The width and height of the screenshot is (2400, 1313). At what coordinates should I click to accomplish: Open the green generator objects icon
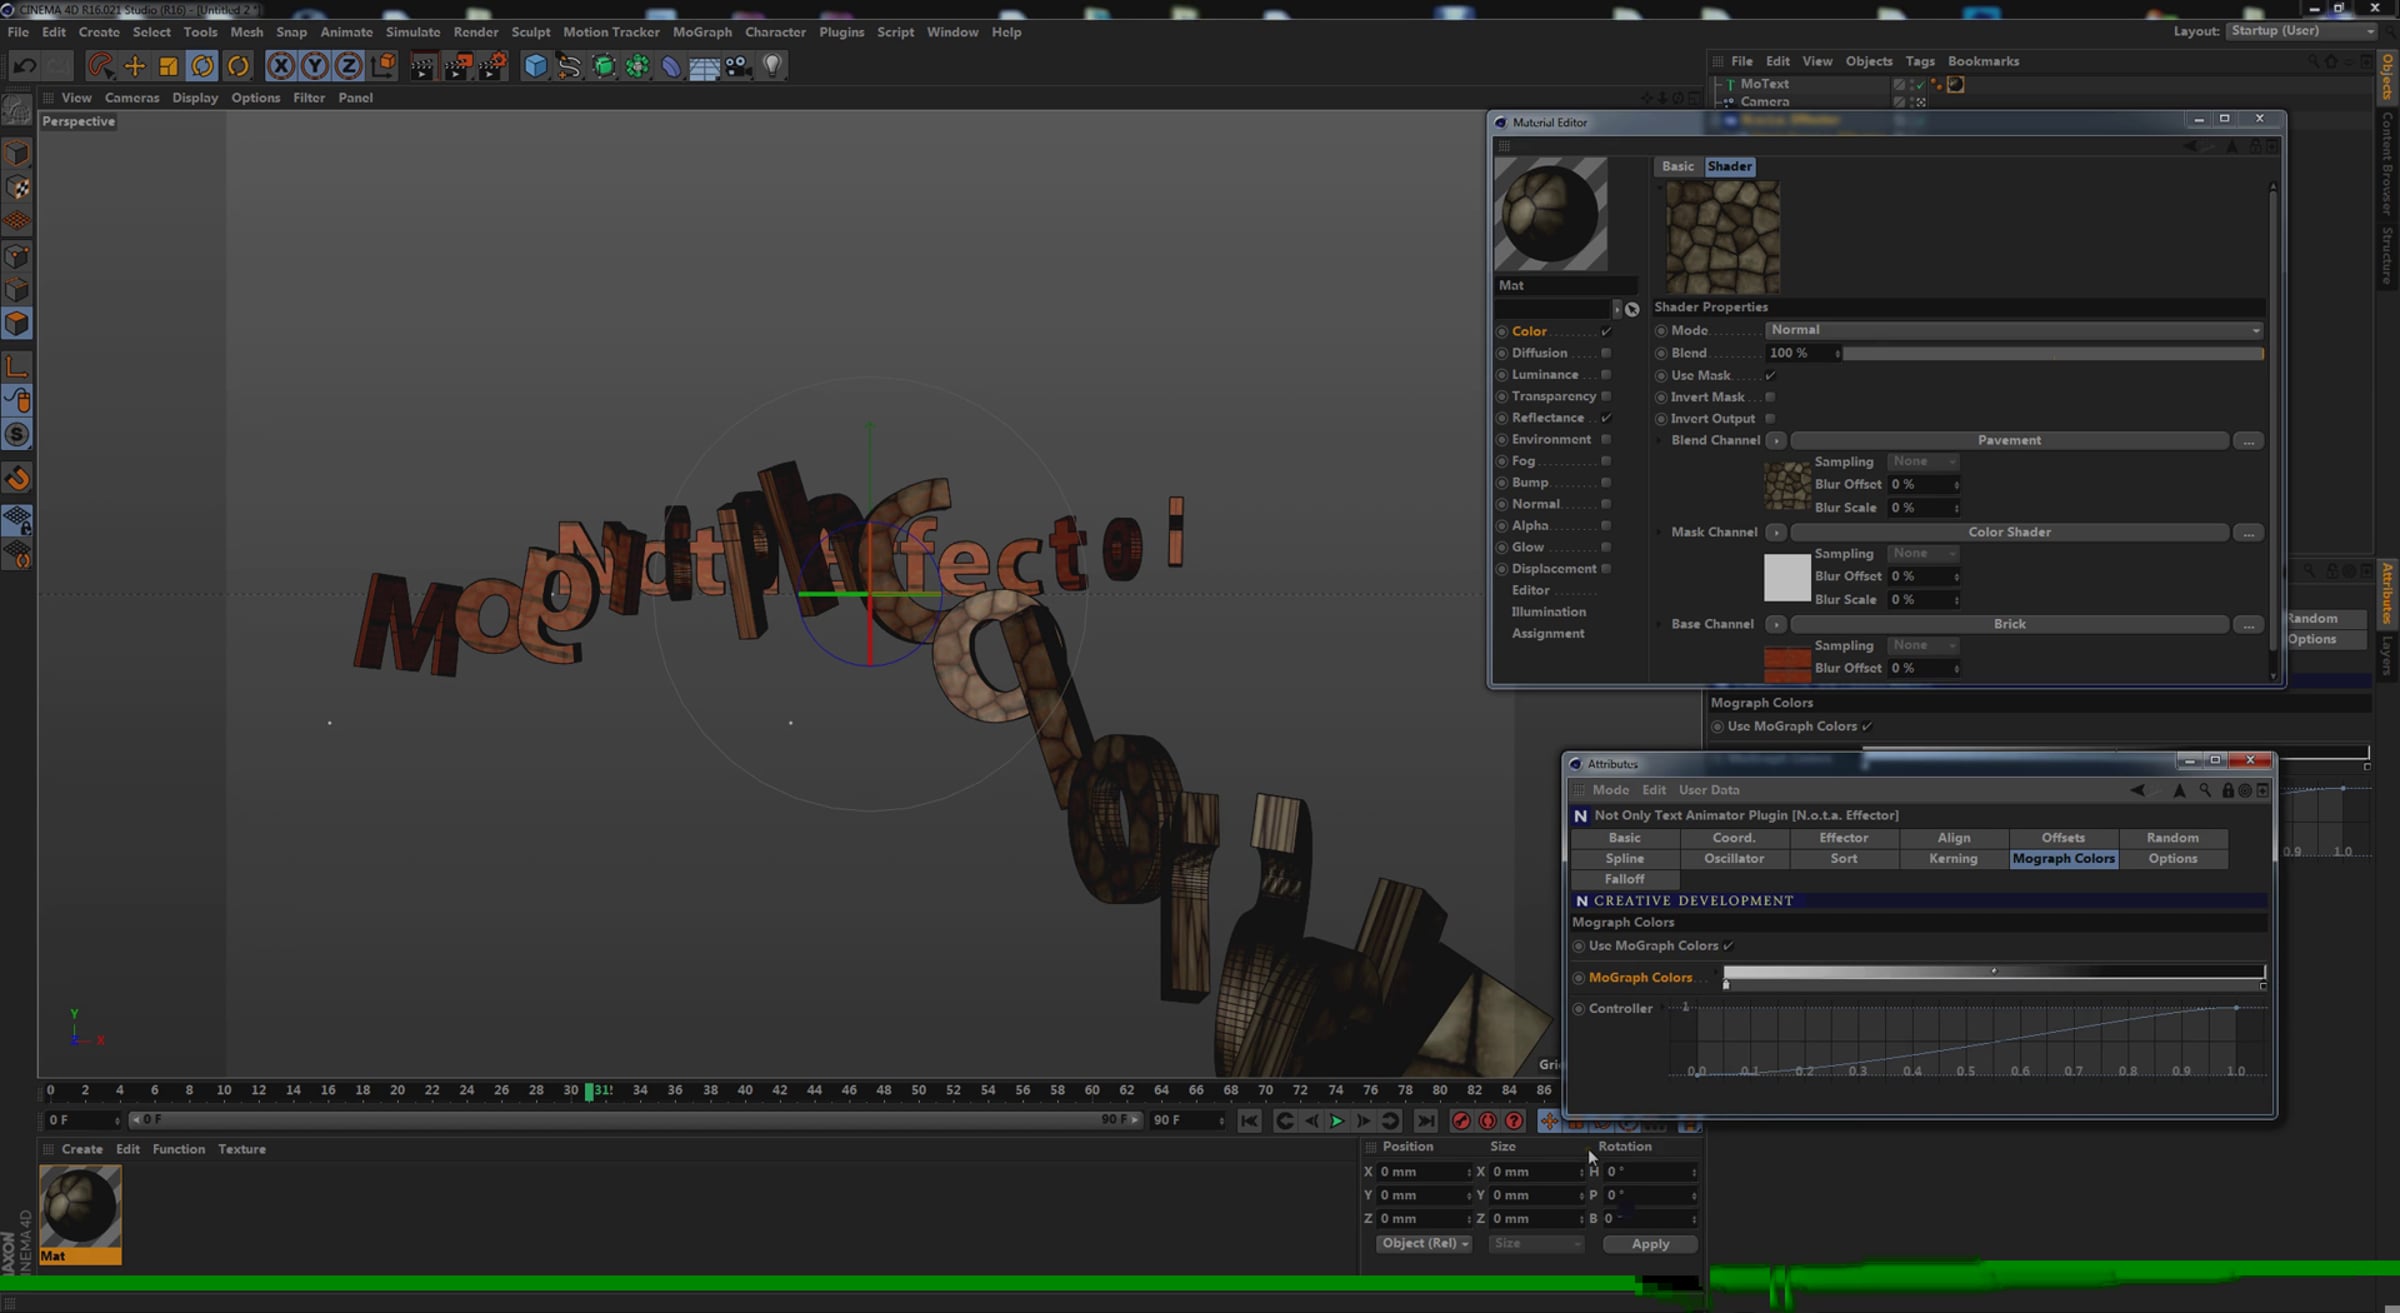click(604, 66)
